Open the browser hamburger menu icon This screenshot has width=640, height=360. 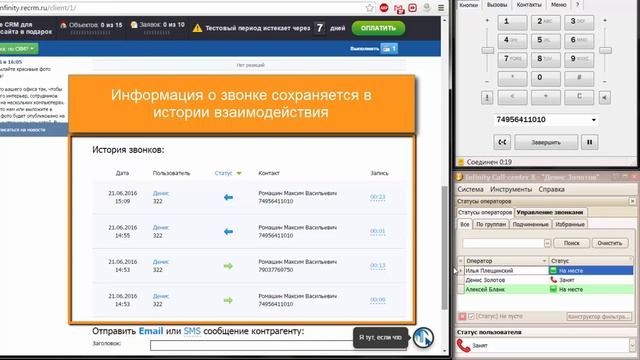pyautogui.click(x=441, y=8)
